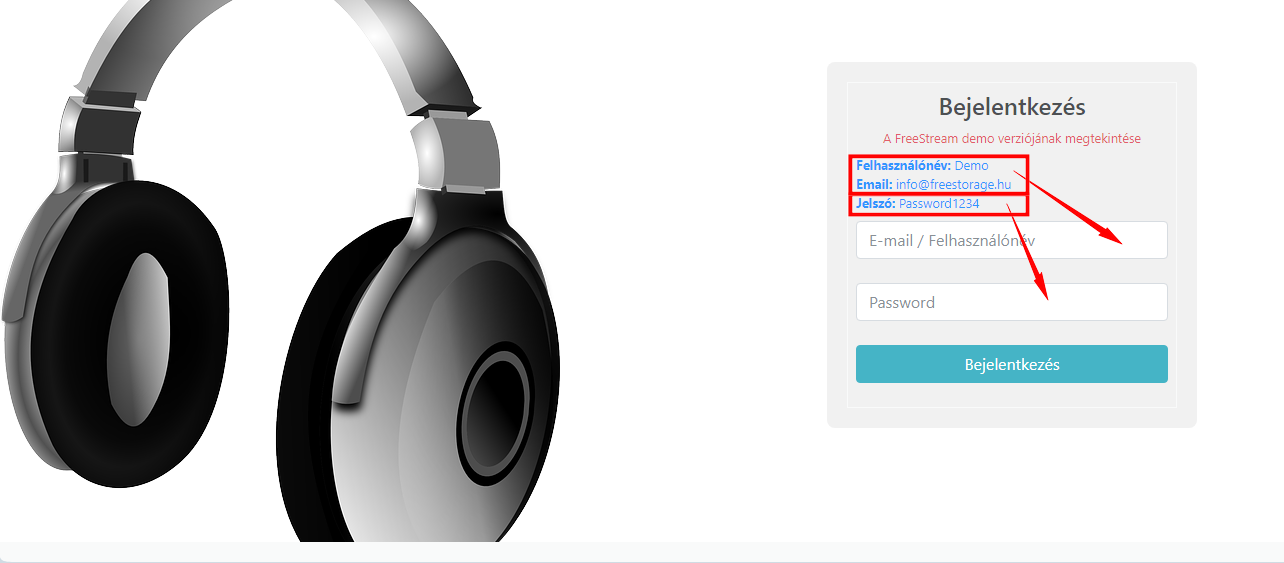Click the bold Email: label

click(x=874, y=184)
